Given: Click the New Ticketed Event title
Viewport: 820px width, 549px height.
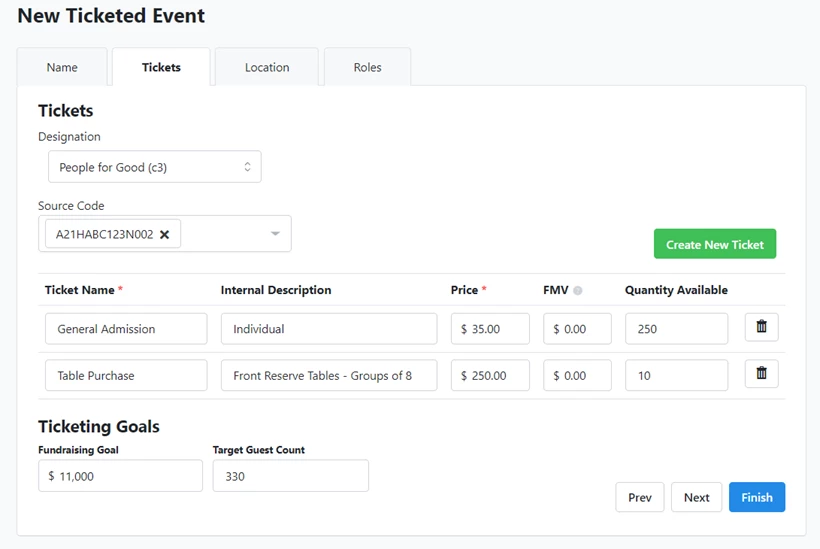Looking at the screenshot, I should 111,16.
